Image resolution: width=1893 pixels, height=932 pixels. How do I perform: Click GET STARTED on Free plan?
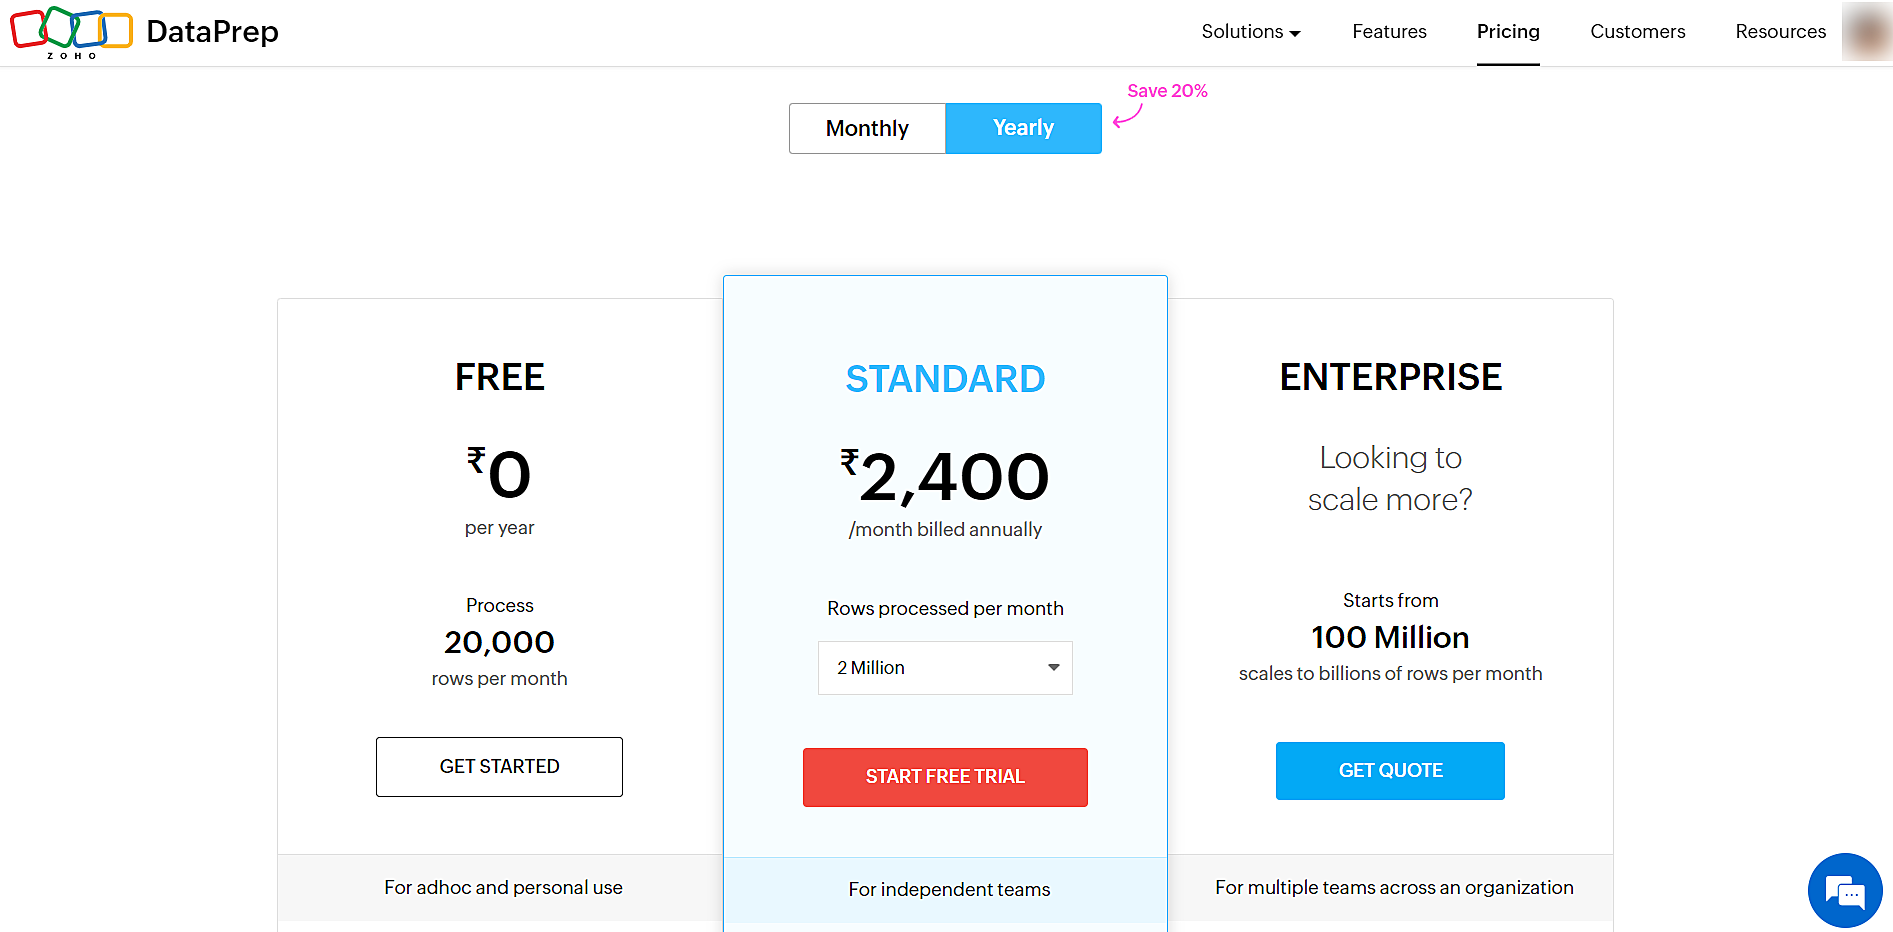pyautogui.click(x=499, y=767)
